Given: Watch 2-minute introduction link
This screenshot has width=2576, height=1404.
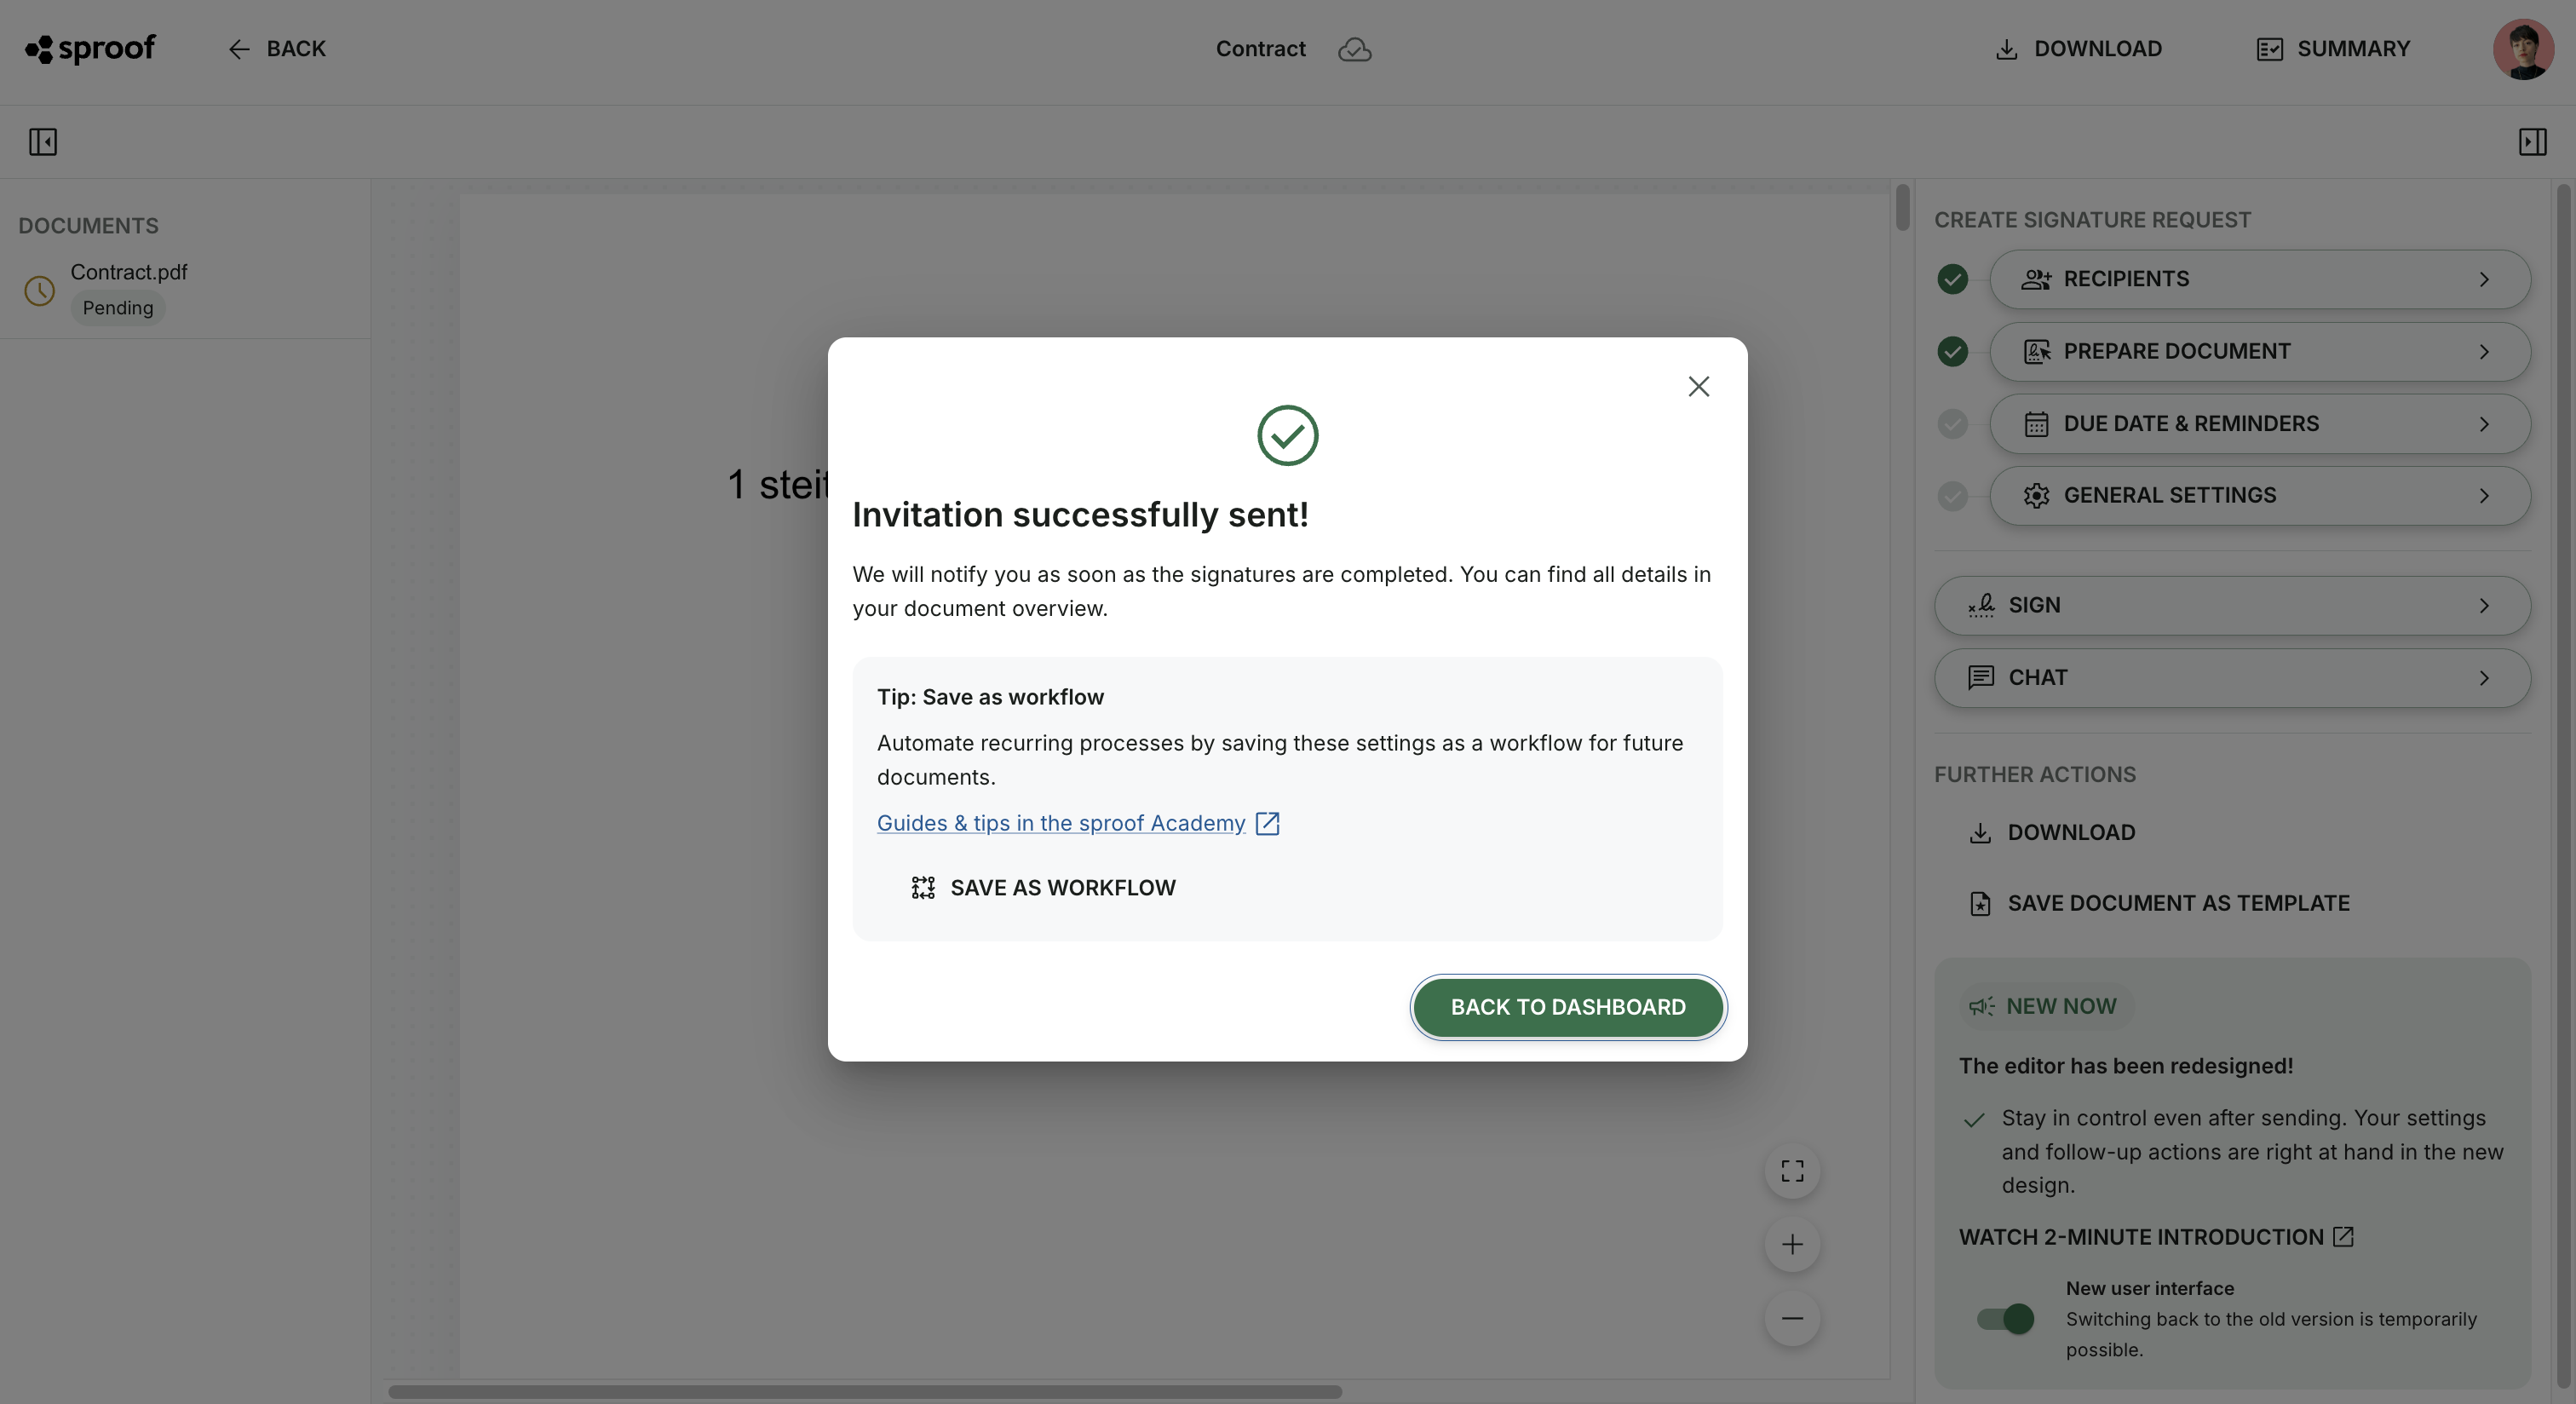Looking at the screenshot, I should click(x=2157, y=1237).
